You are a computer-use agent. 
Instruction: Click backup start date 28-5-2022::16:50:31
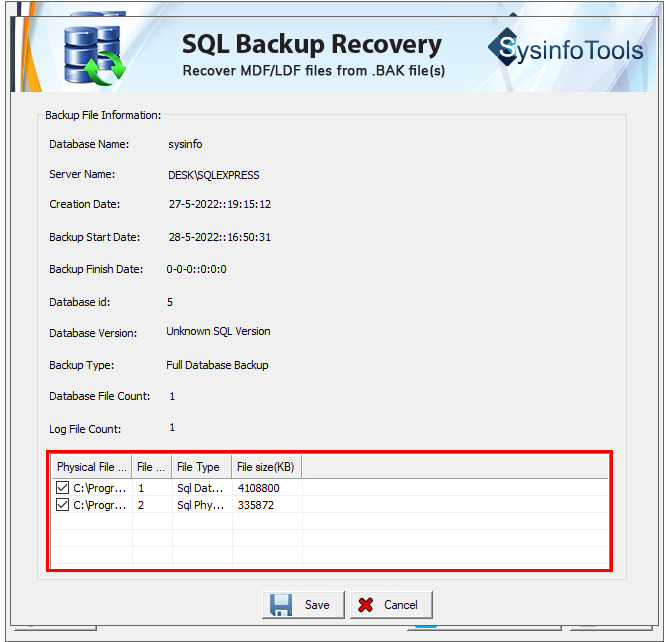[x=220, y=237]
